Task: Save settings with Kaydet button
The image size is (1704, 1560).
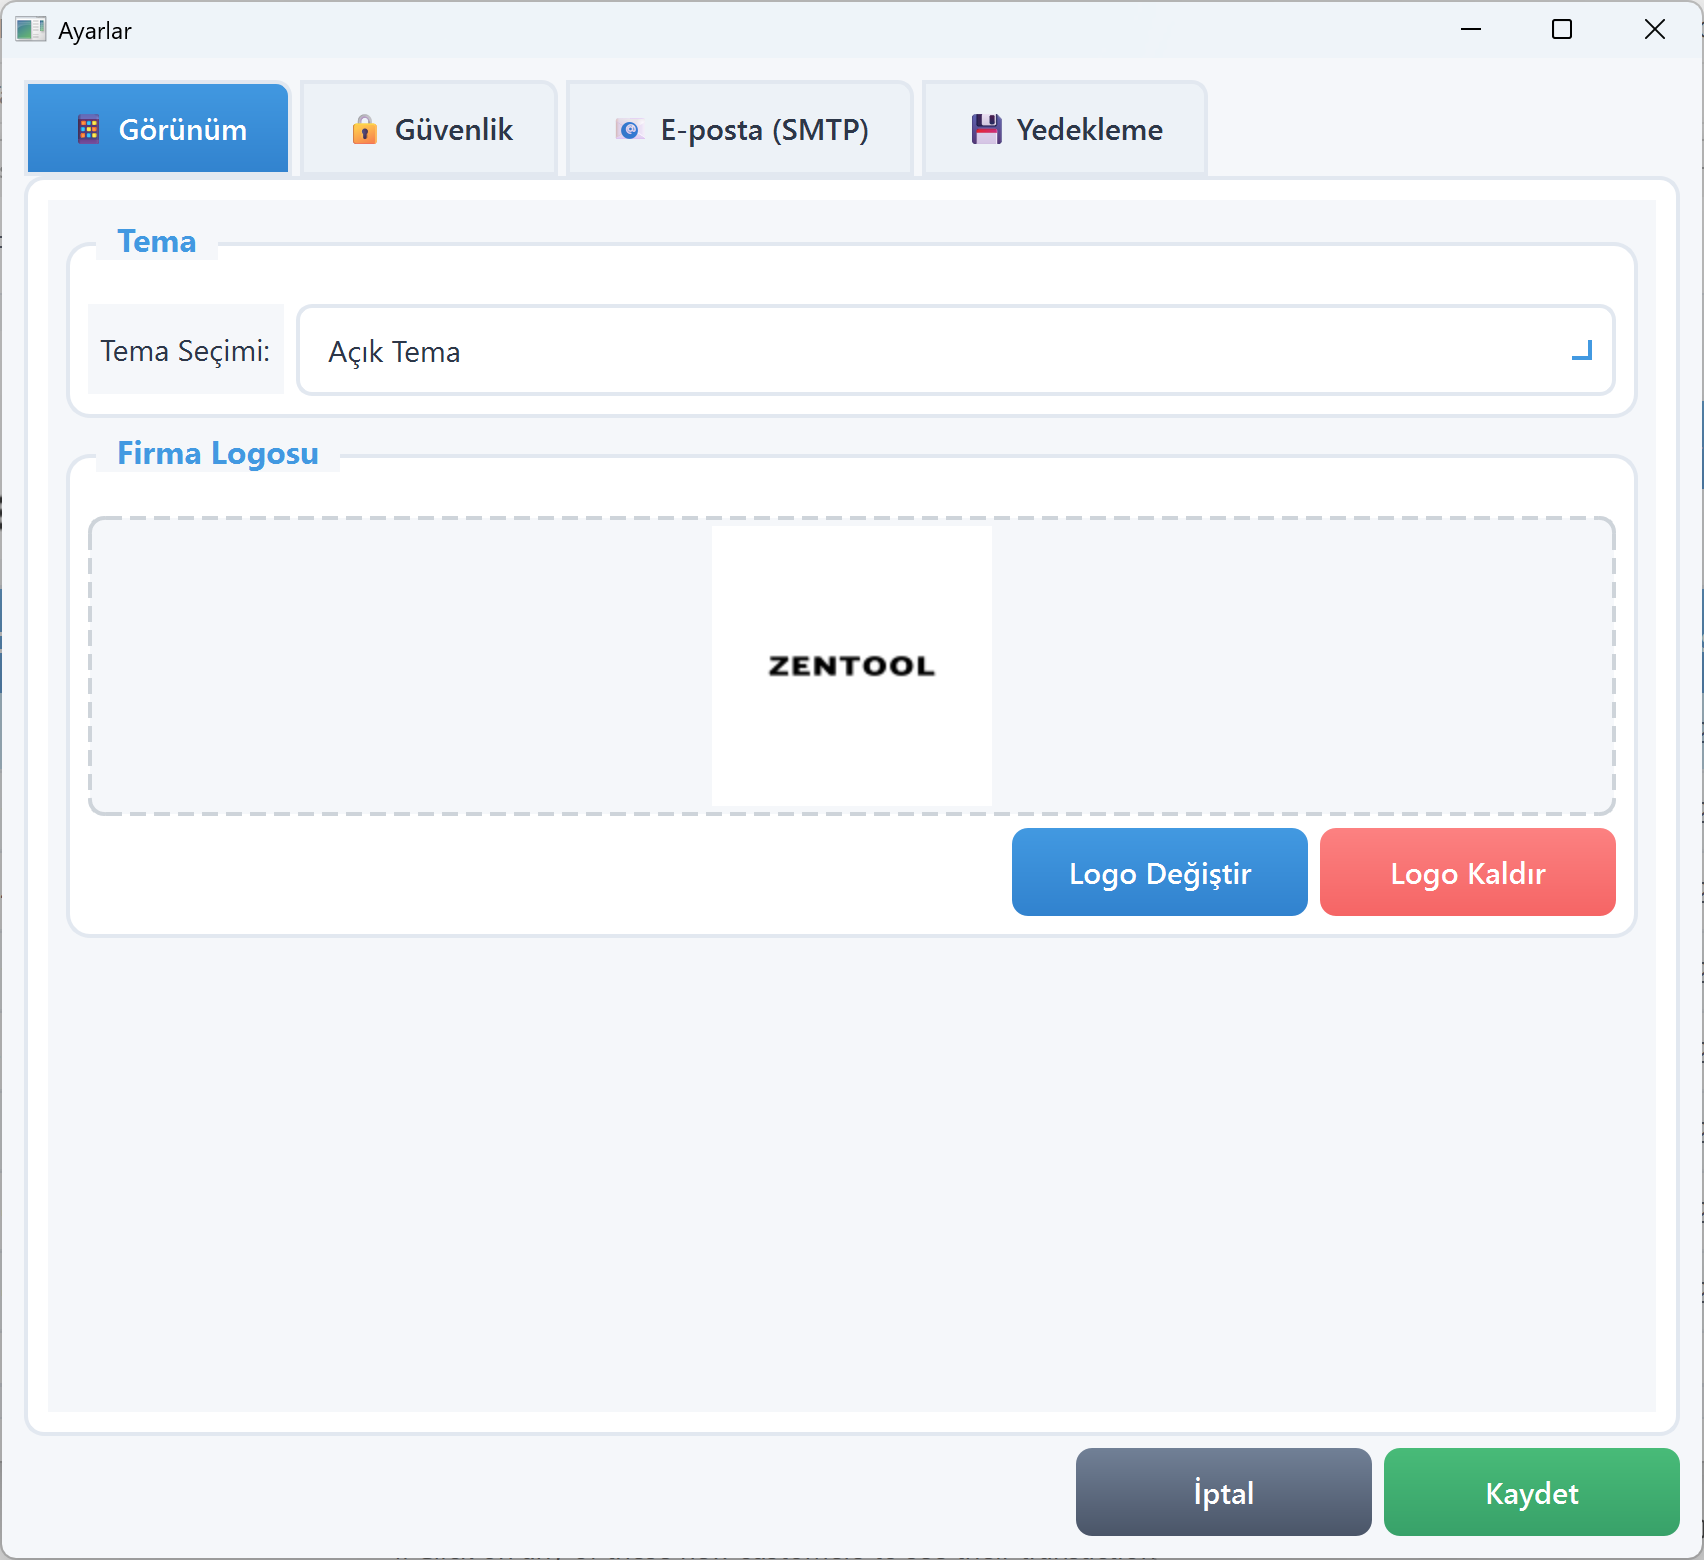Action: click(1531, 1493)
